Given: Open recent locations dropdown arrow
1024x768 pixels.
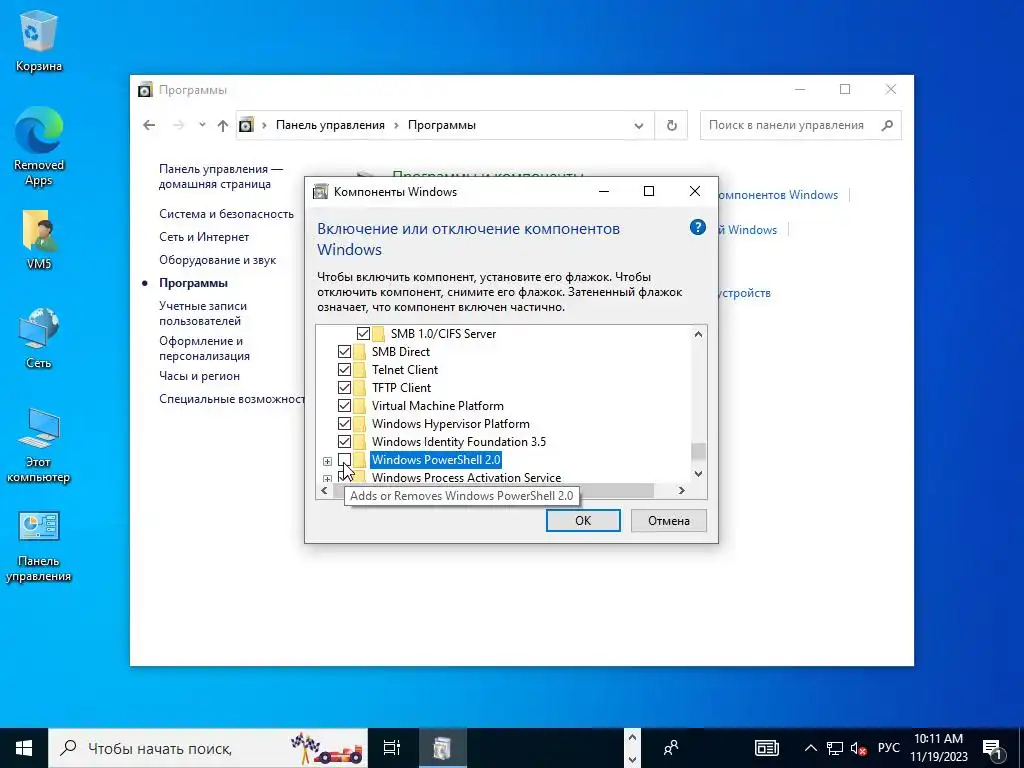Looking at the screenshot, I should [202, 125].
